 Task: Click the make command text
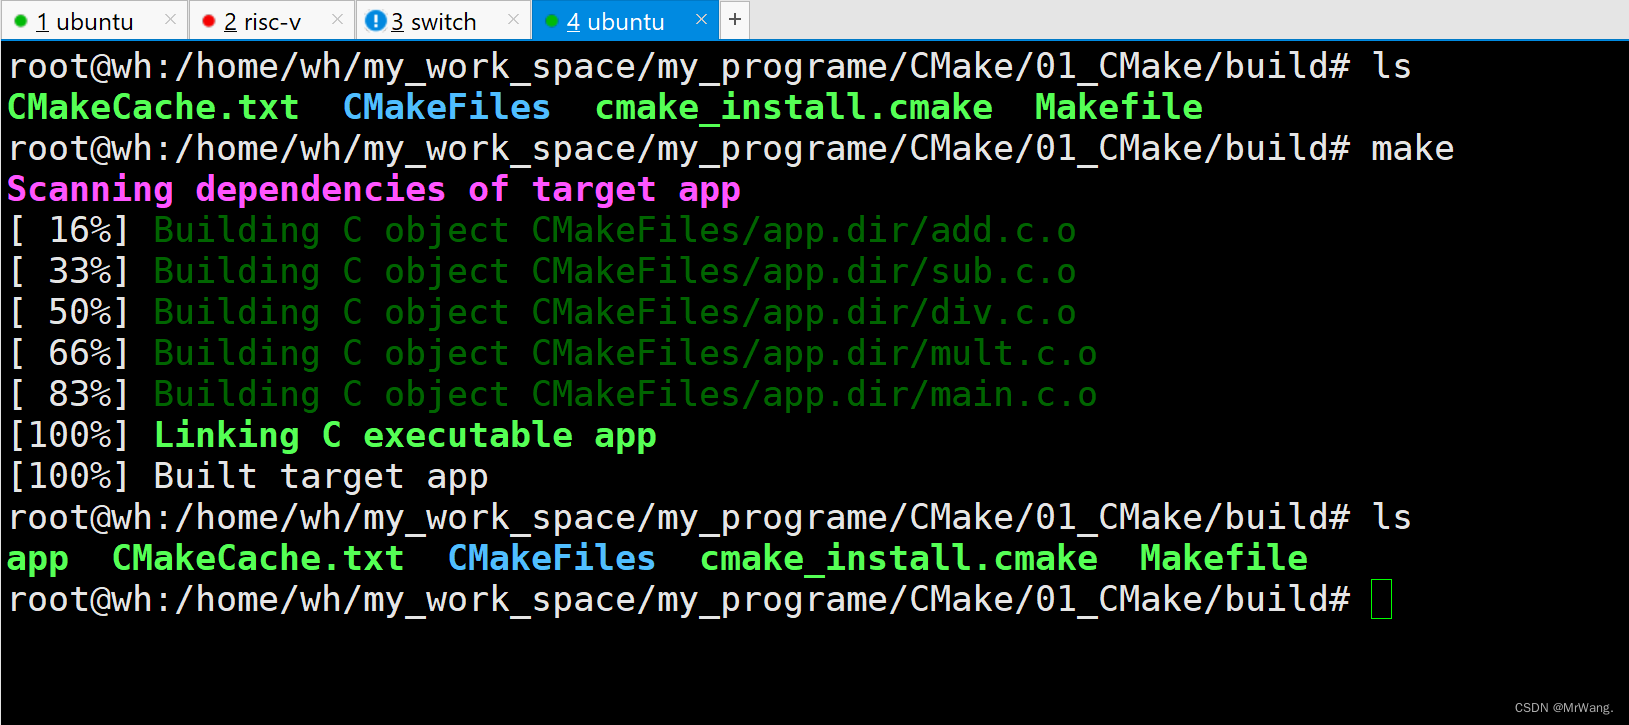click(x=1412, y=148)
